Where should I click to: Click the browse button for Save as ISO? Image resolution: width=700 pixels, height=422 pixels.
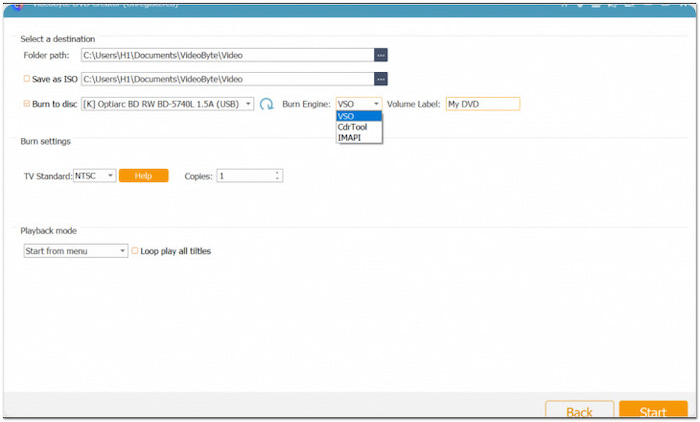380,79
